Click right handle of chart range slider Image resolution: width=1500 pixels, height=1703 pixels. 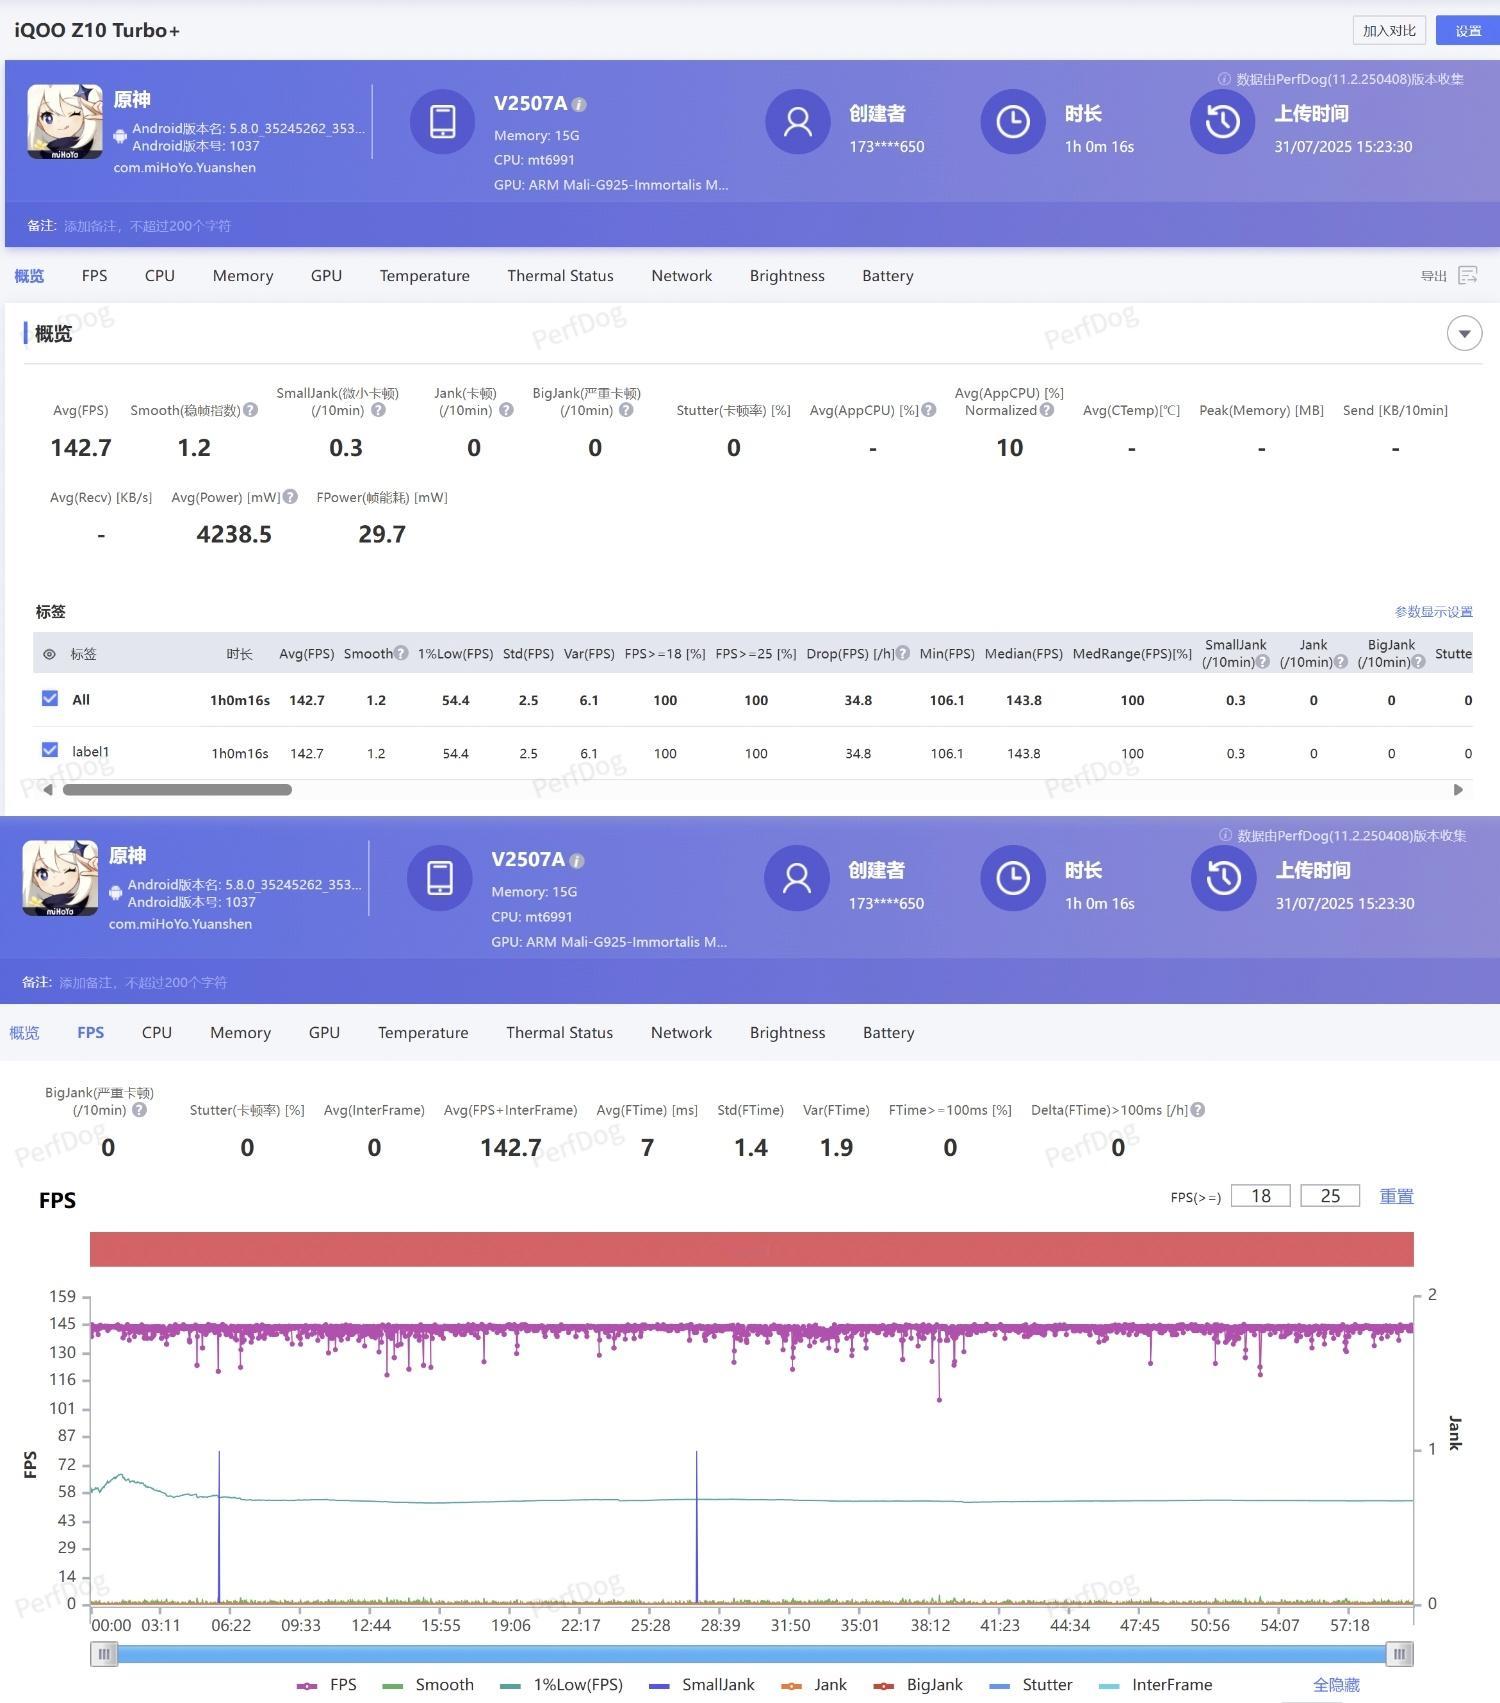(x=1399, y=1654)
